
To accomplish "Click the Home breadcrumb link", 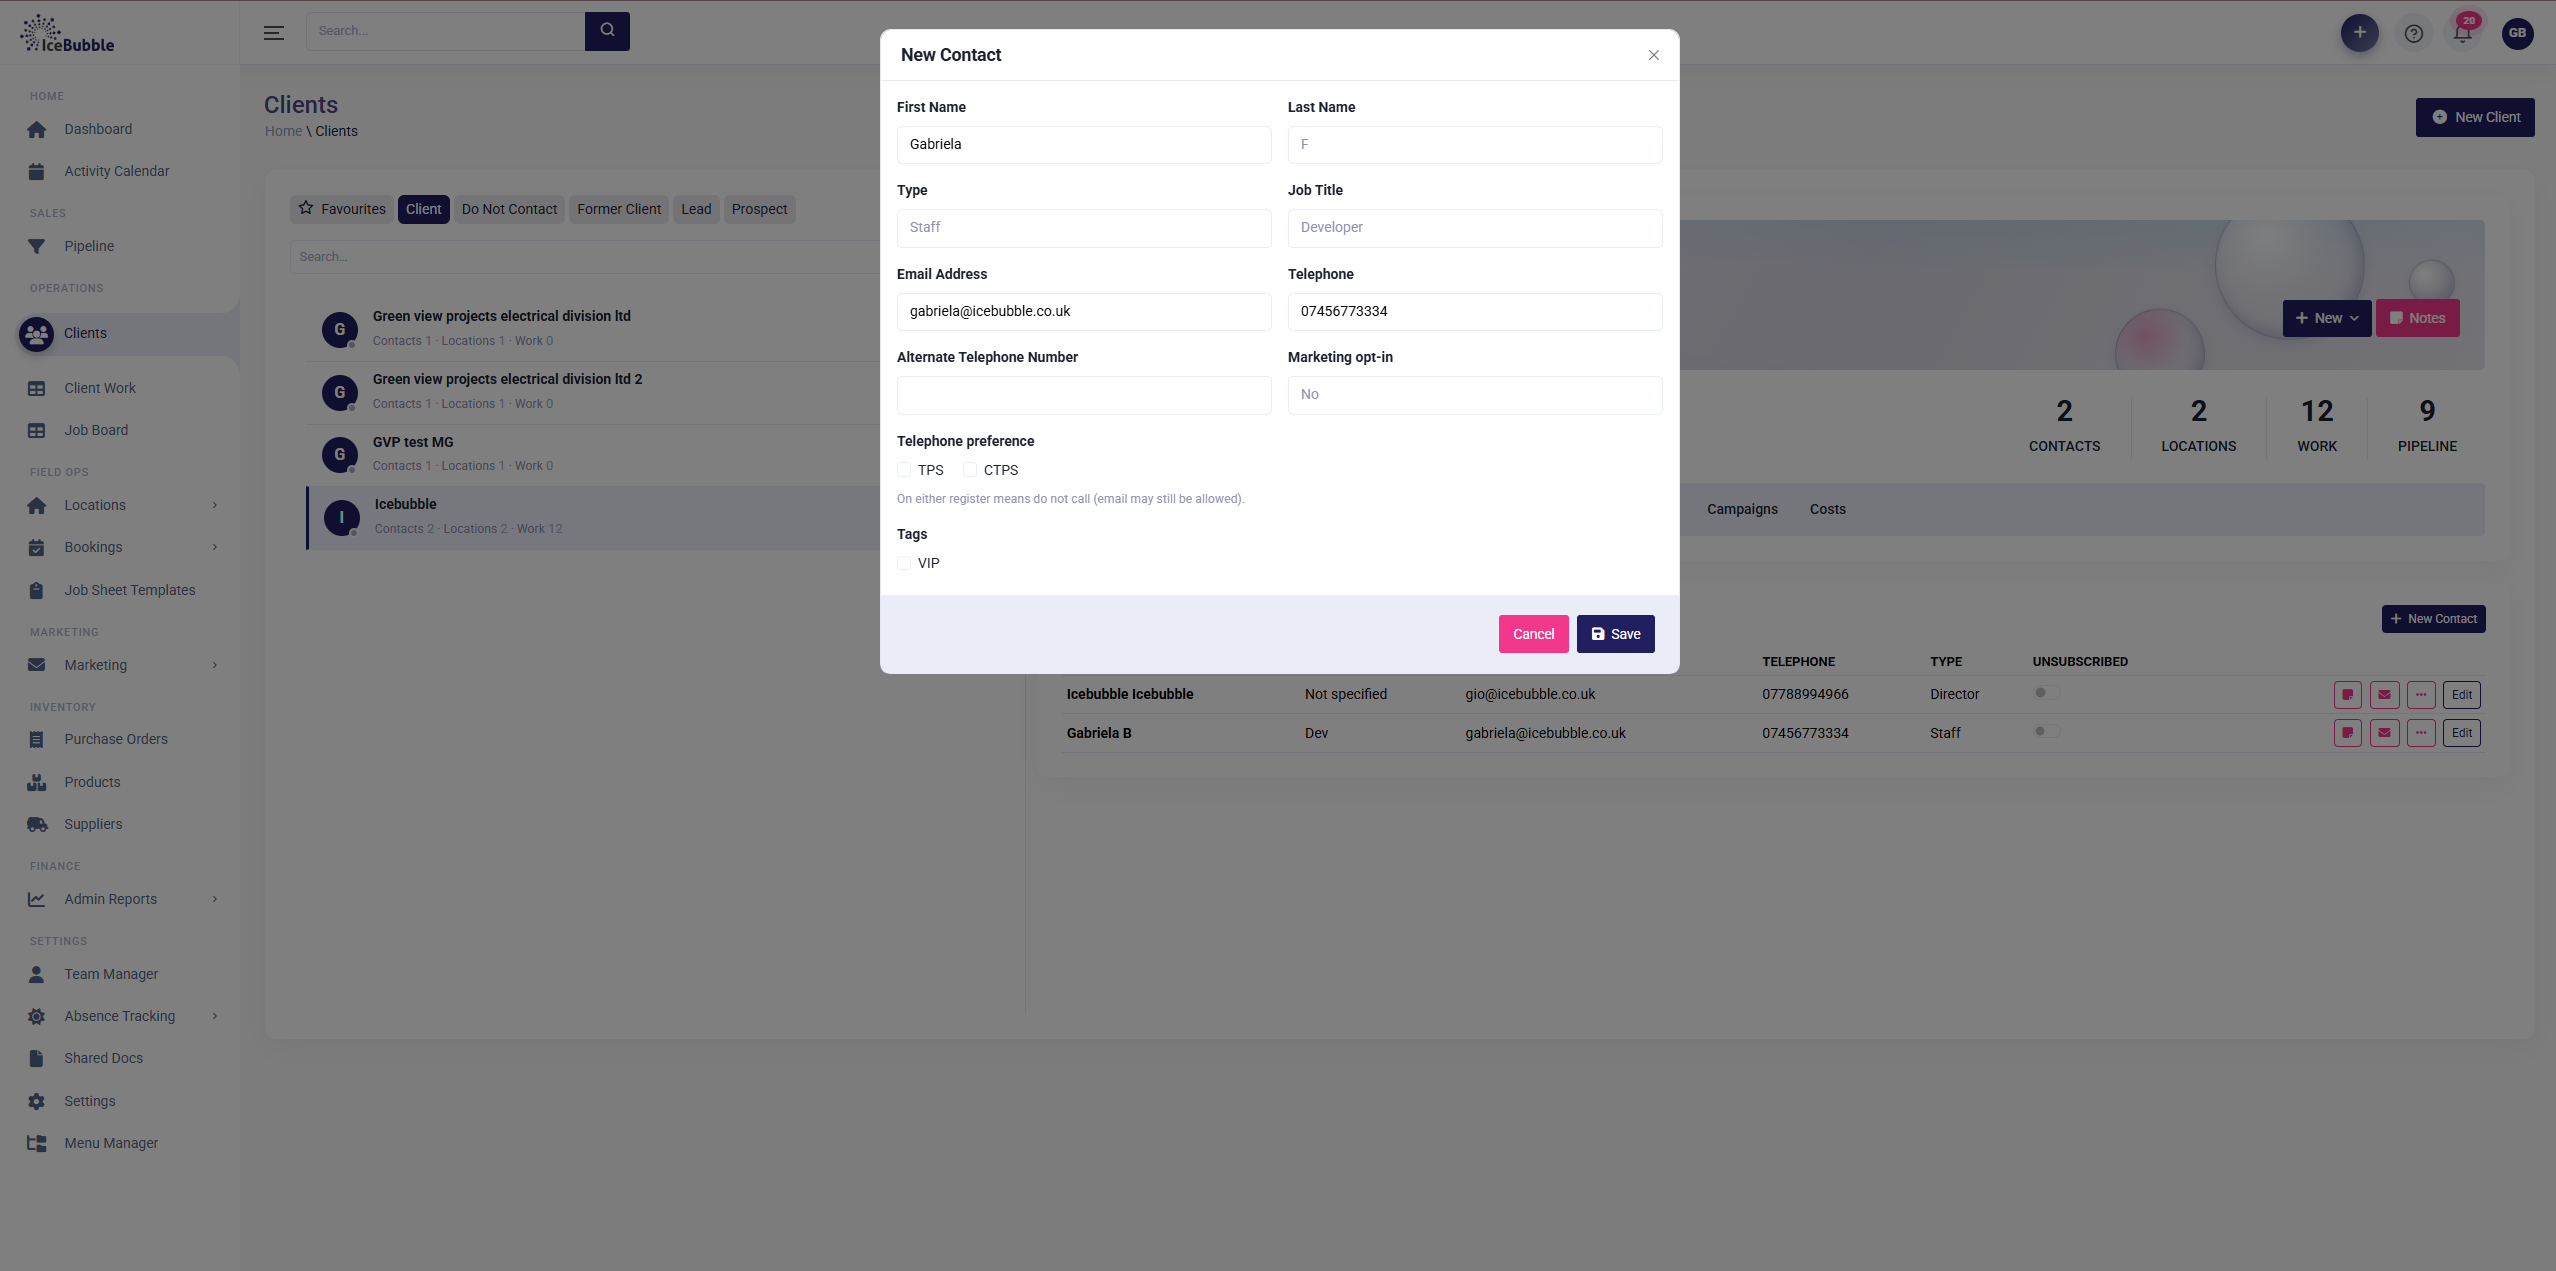I will [x=283, y=132].
